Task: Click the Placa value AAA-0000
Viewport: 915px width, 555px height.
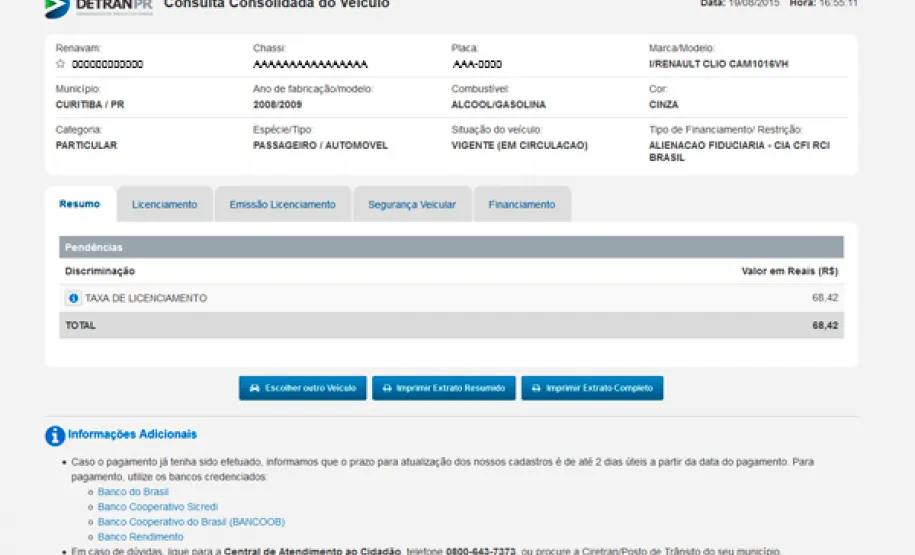Action: [x=477, y=64]
